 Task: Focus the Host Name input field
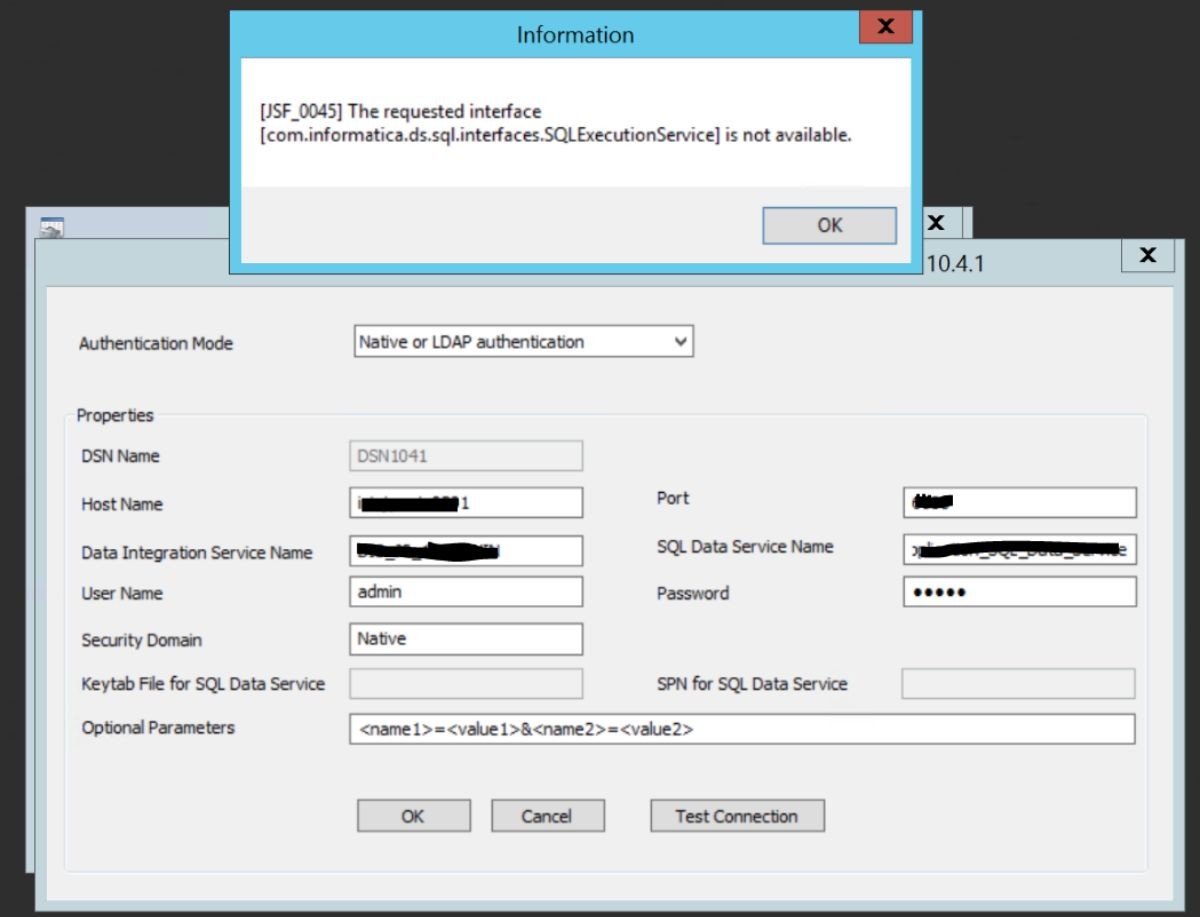[465, 503]
